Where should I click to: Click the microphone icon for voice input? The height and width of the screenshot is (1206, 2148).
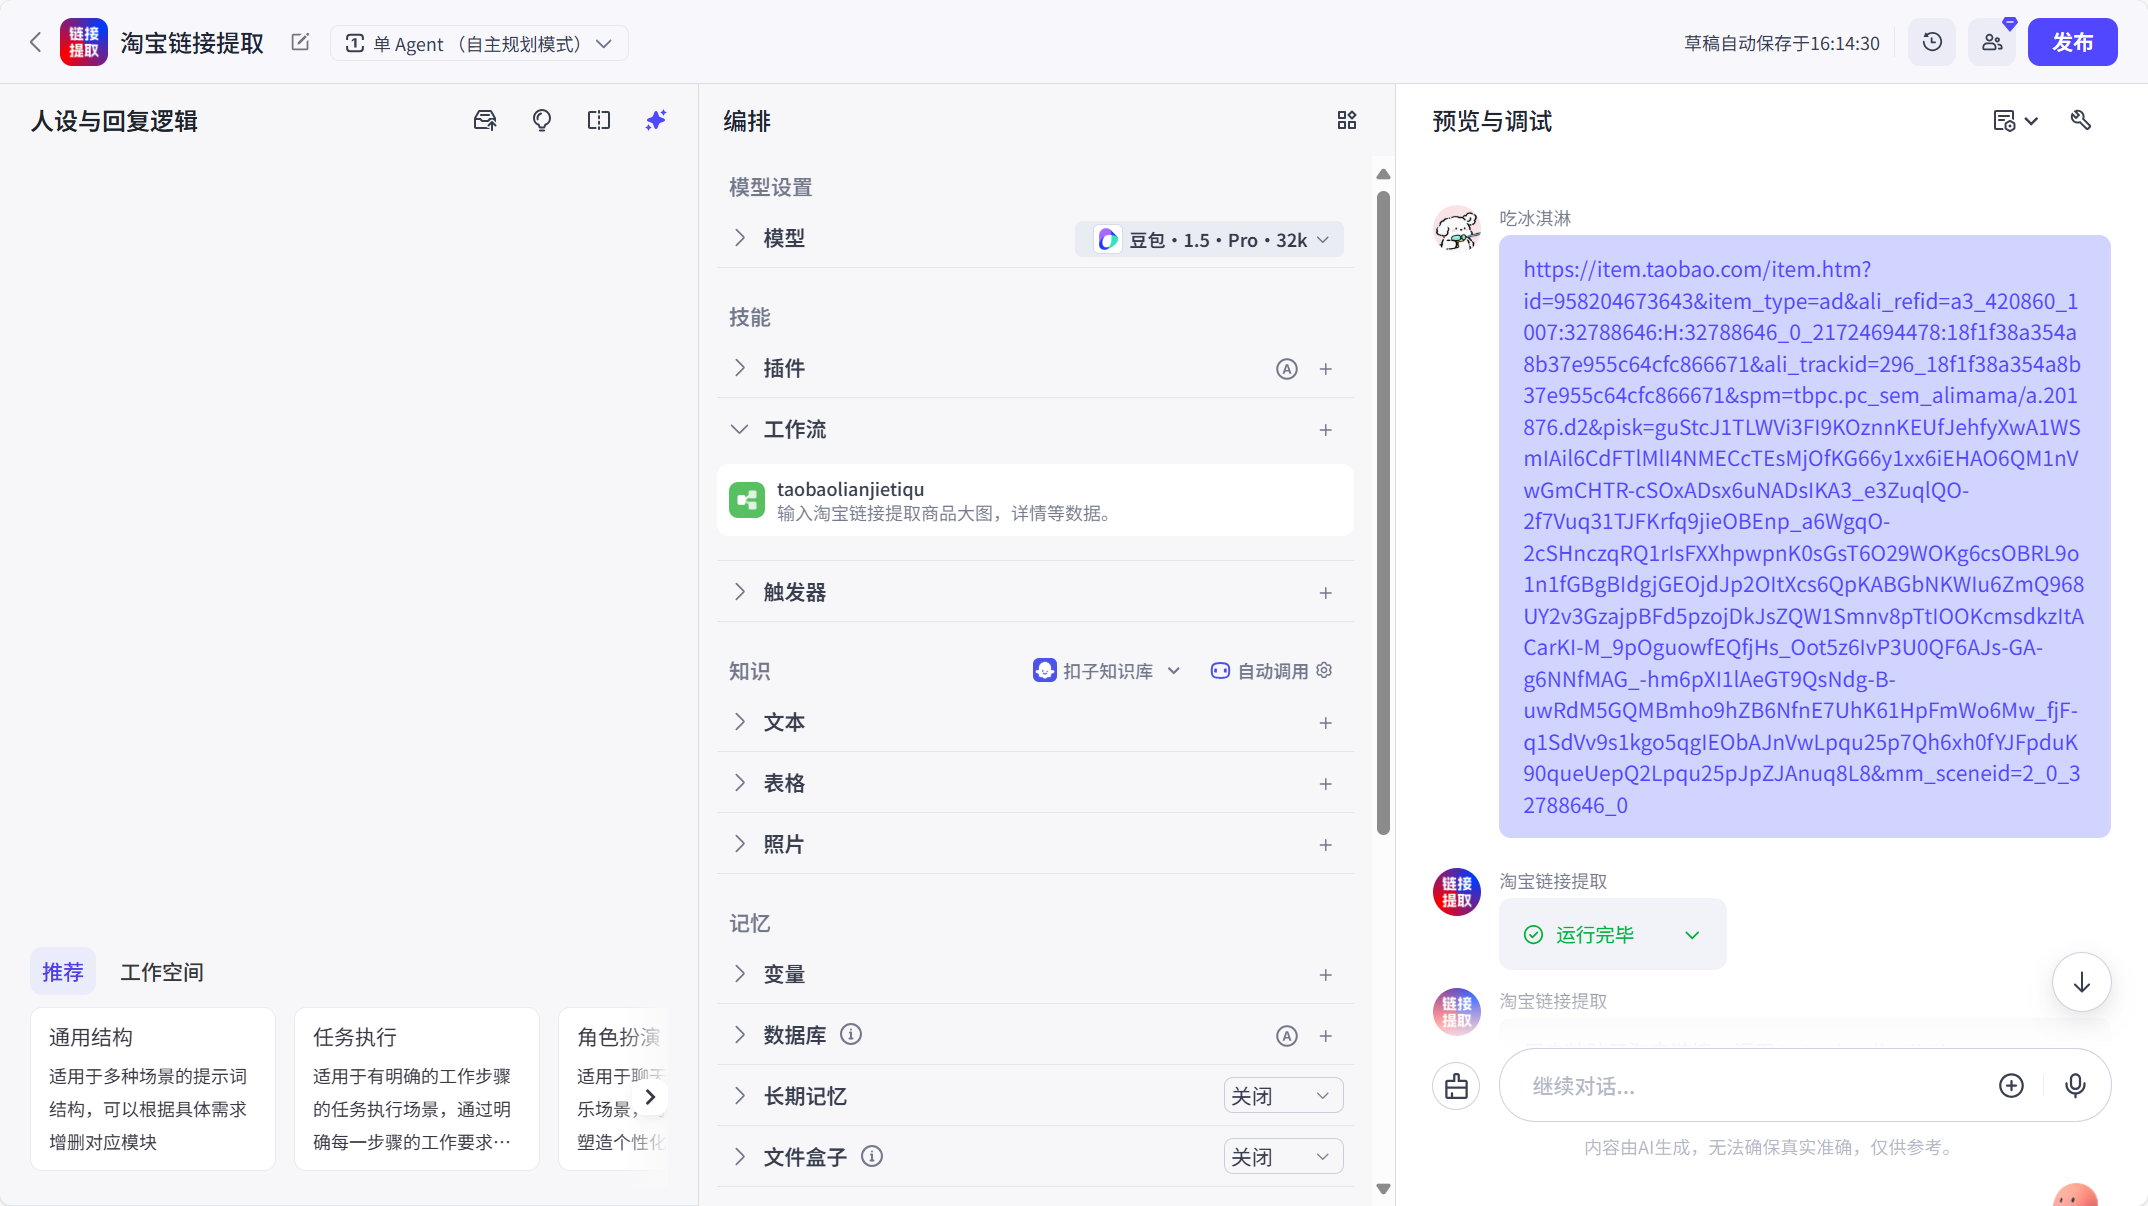(2075, 1085)
